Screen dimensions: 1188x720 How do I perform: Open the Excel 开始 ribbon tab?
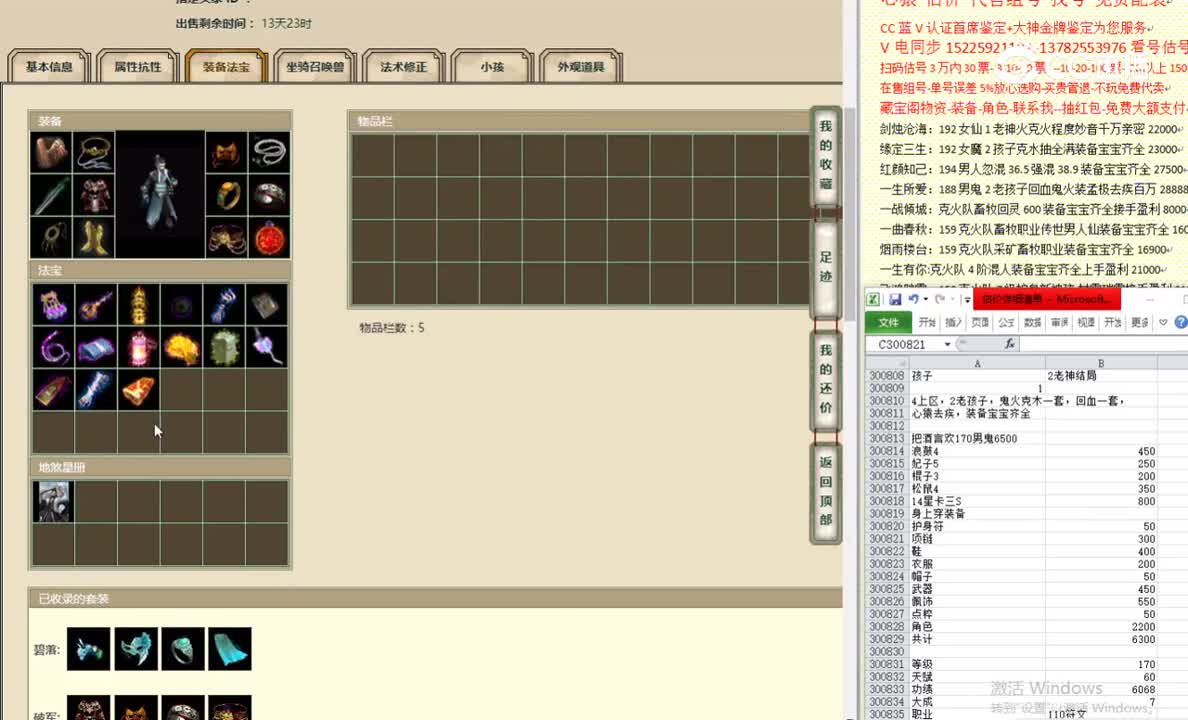click(927, 323)
